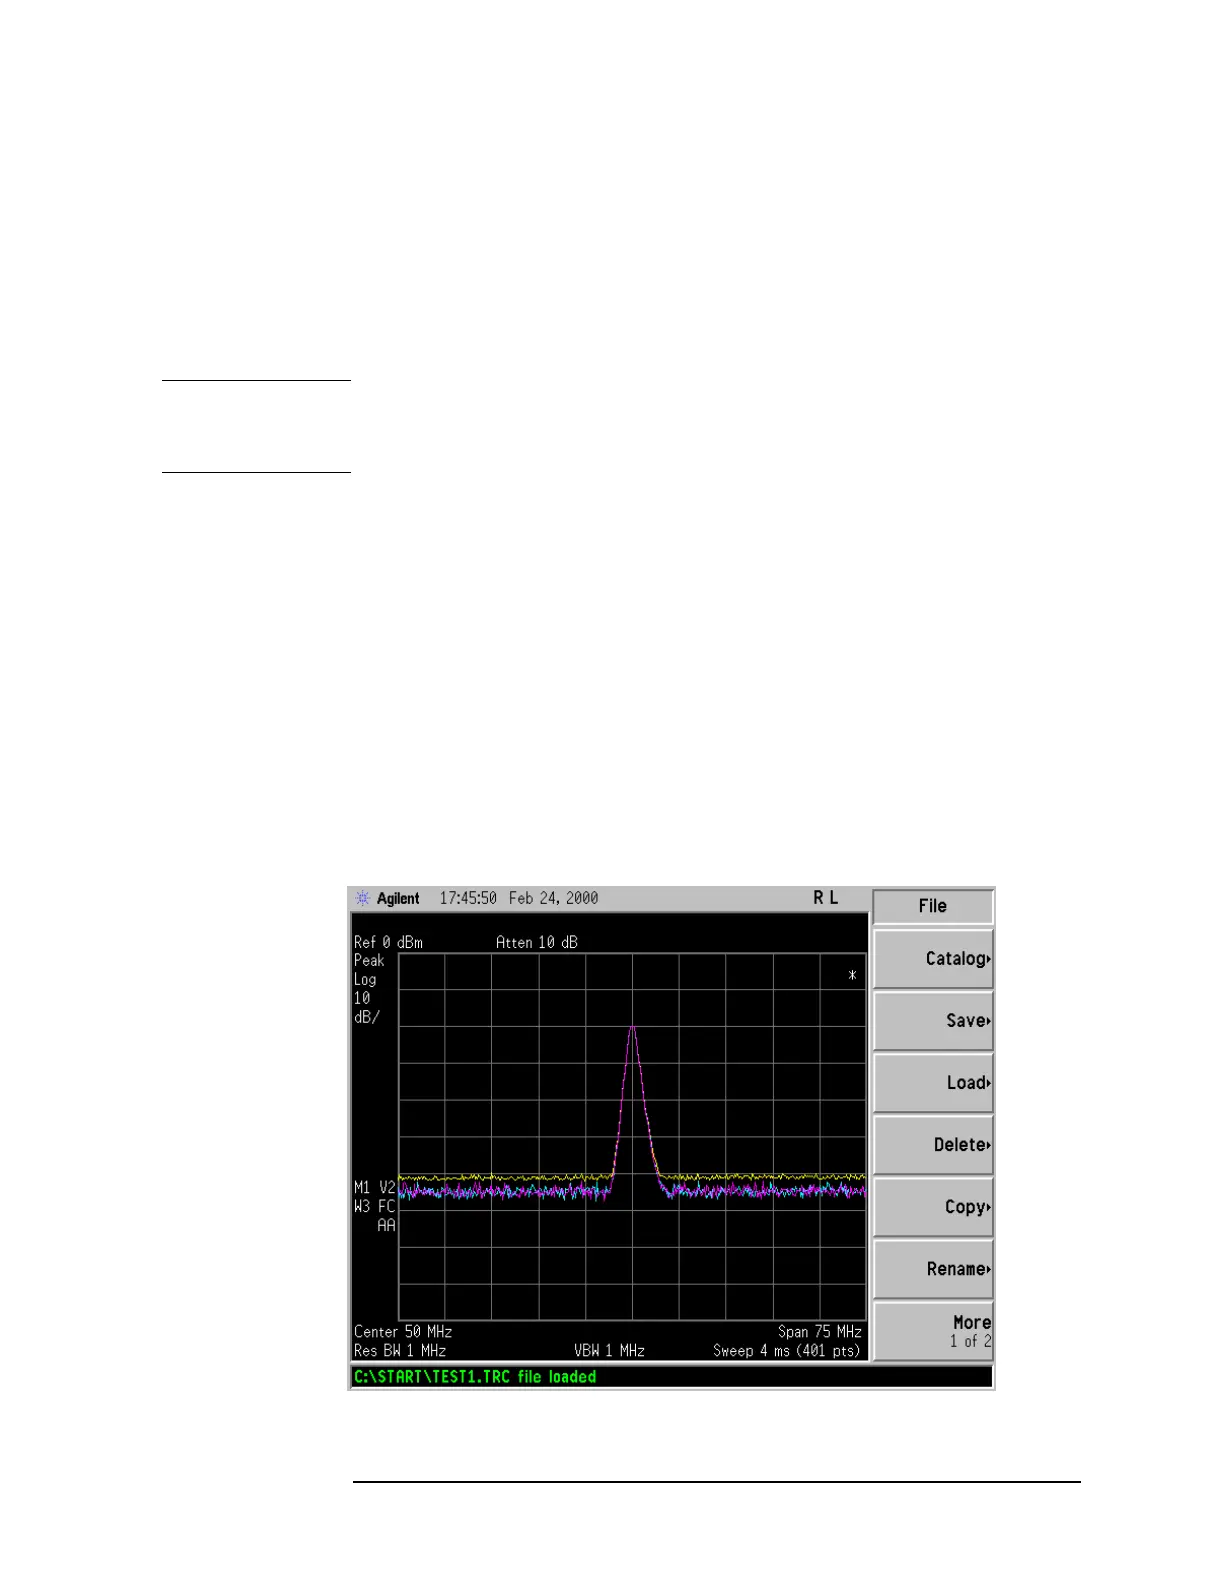Click the VBW 1 MHz readout

pyautogui.click(x=609, y=1351)
